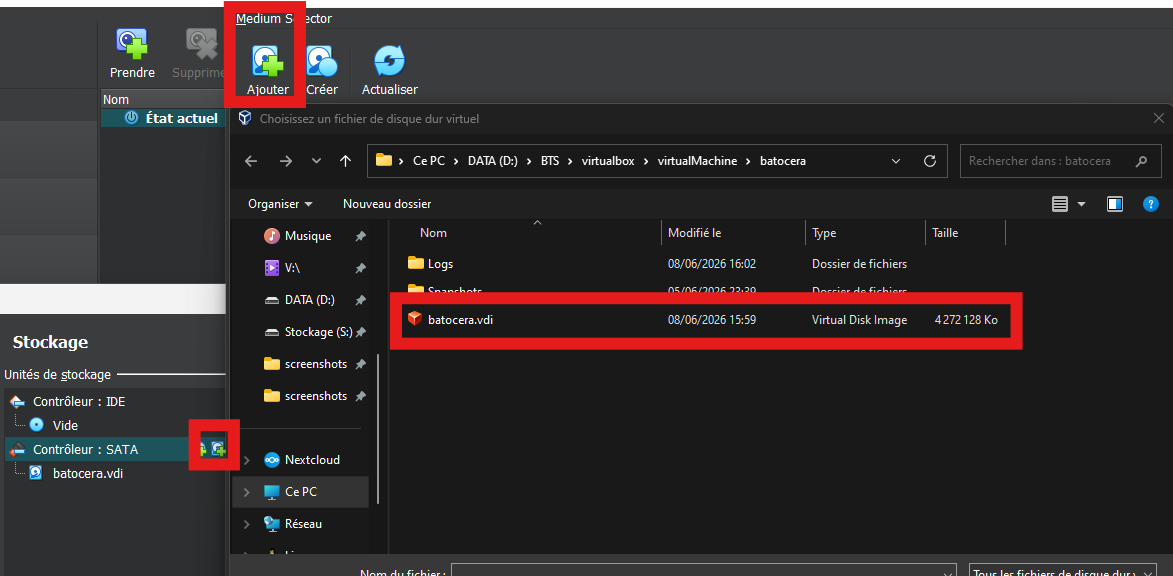1173x576 pixels.
Task: Expand the Réseau tree node
Action: (x=247, y=524)
